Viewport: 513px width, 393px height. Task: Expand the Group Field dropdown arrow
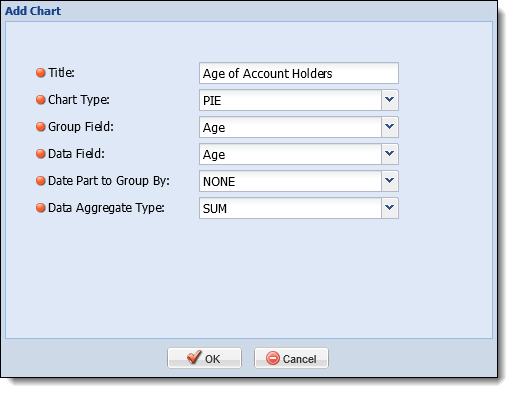point(390,127)
